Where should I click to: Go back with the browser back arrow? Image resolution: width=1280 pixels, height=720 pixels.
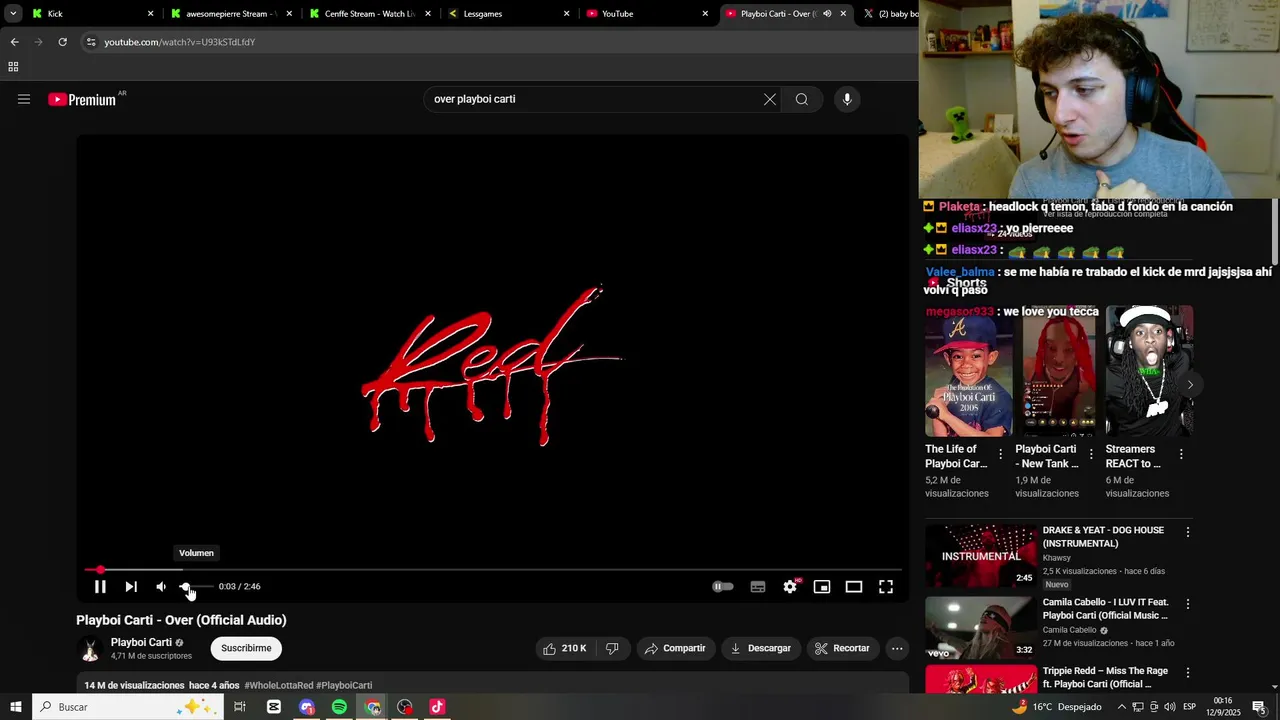(14, 42)
